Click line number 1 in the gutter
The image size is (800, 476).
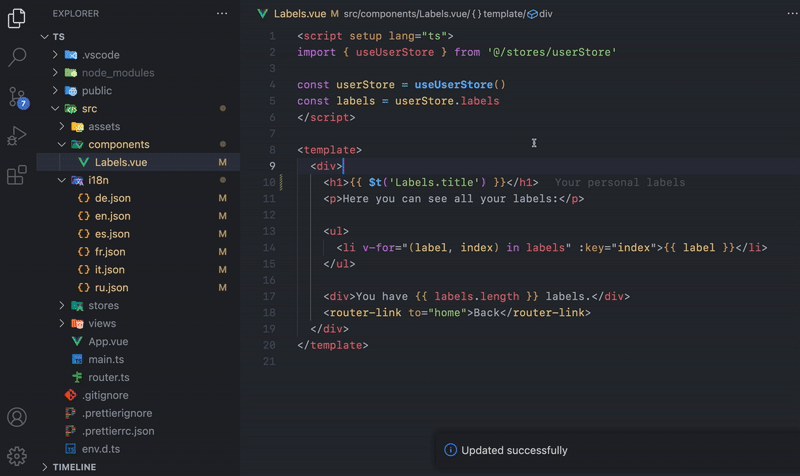click(272, 36)
